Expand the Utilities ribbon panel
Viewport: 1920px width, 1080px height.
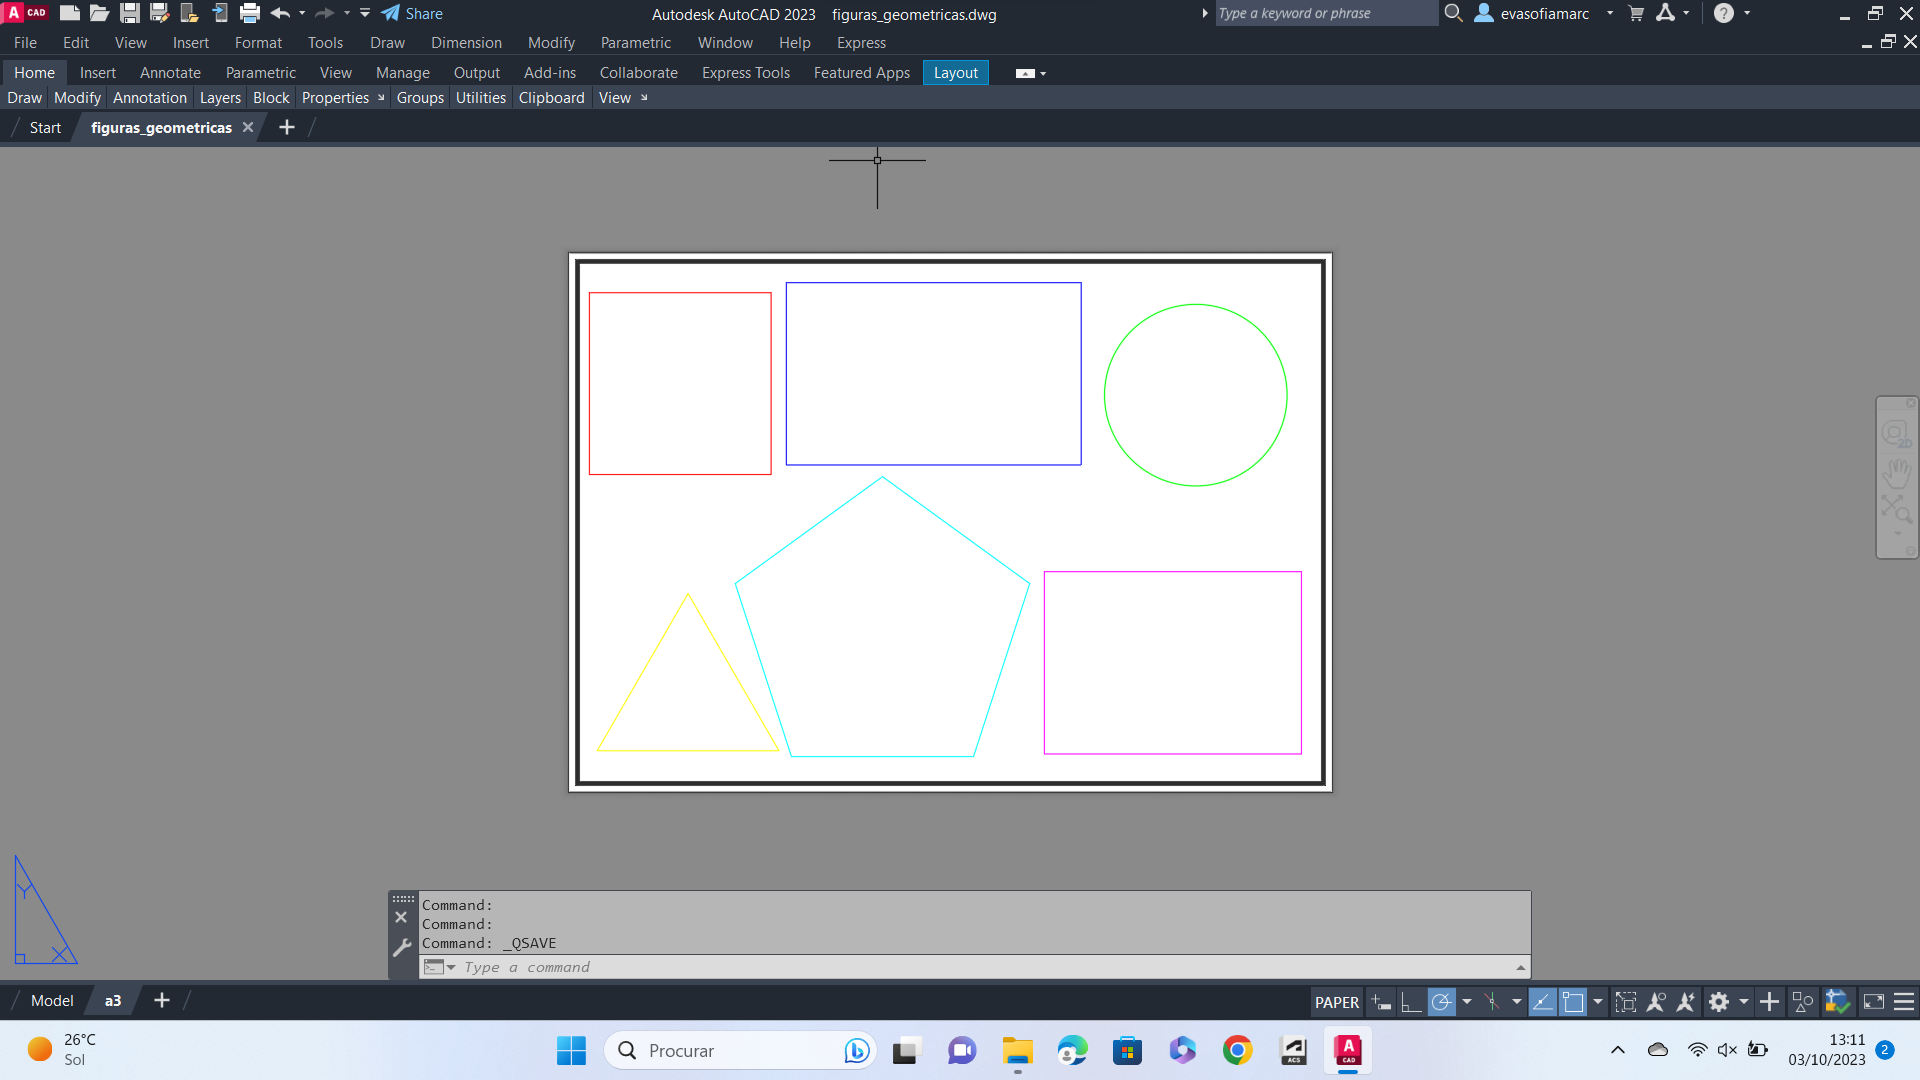(x=481, y=98)
